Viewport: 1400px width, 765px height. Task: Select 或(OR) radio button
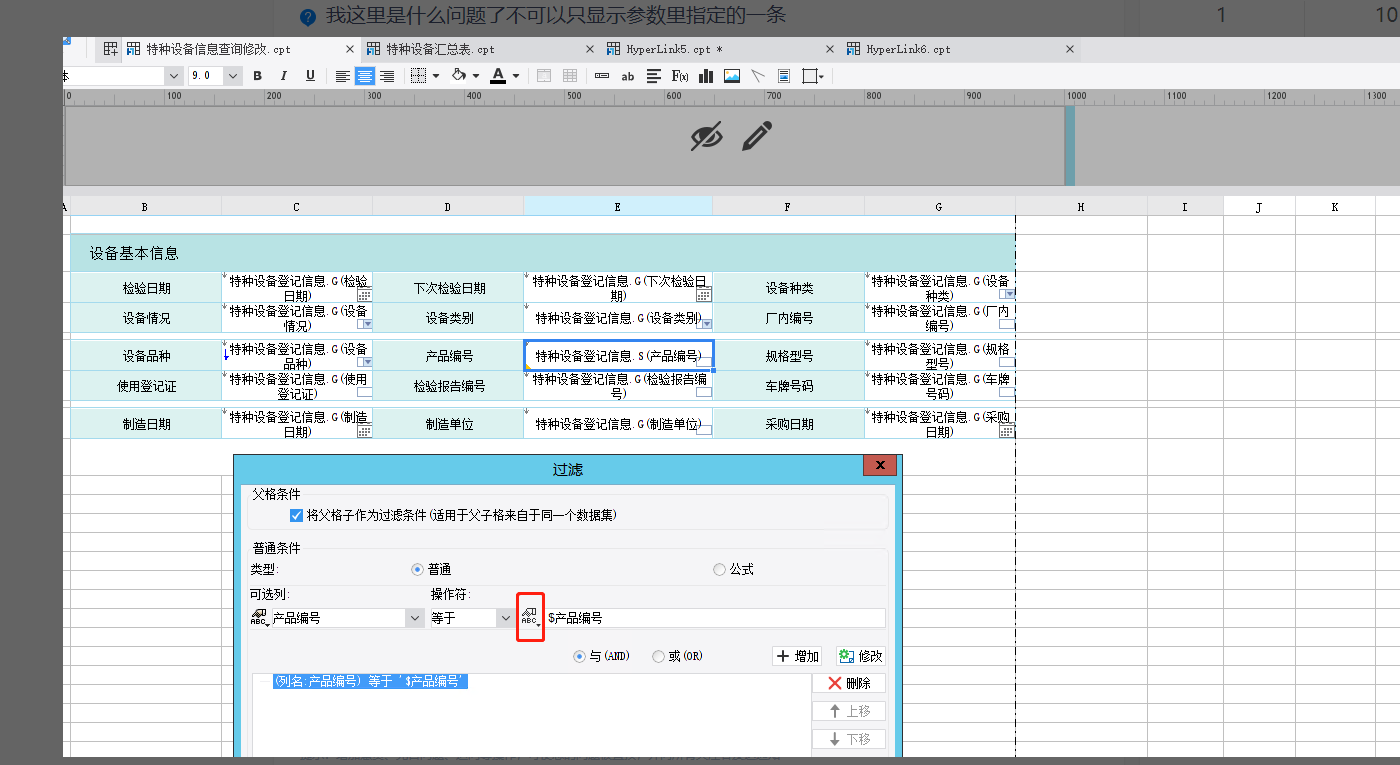coord(658,656)
